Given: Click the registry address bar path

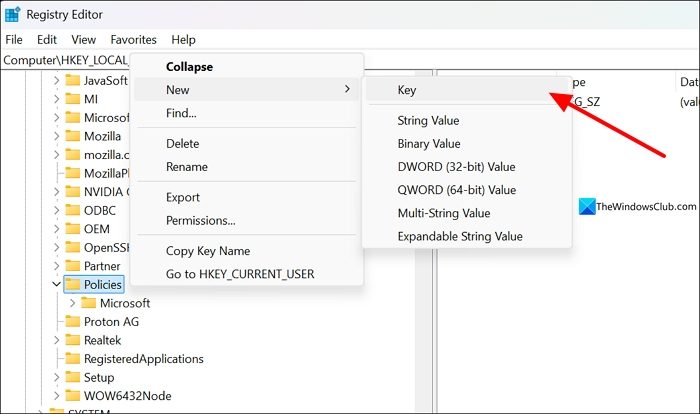Looking at the screenshot, I should (x=65, y=60).
